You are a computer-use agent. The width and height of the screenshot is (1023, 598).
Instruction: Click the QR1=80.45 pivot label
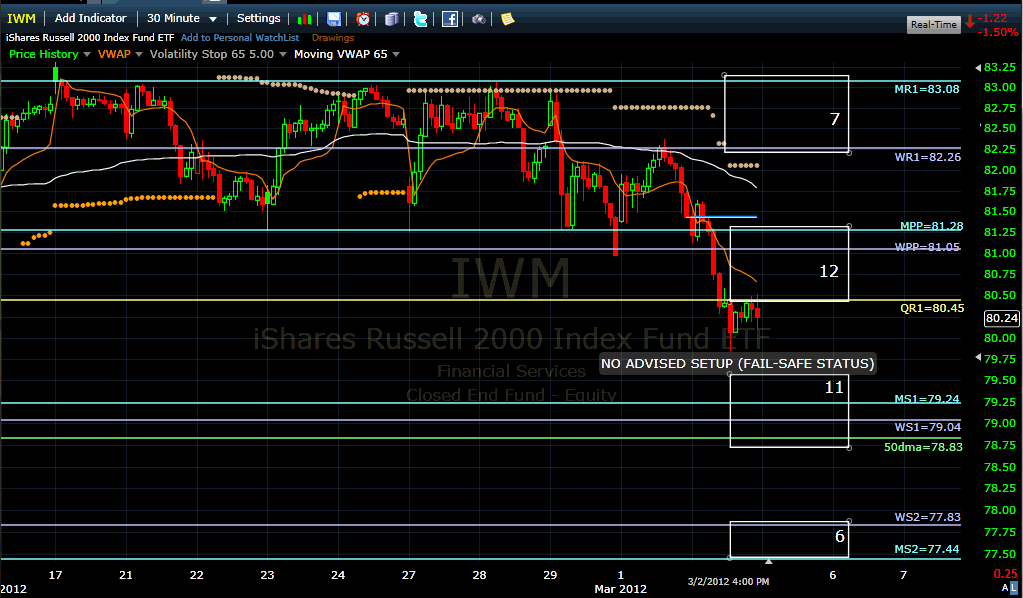click(x=932, y=308)
